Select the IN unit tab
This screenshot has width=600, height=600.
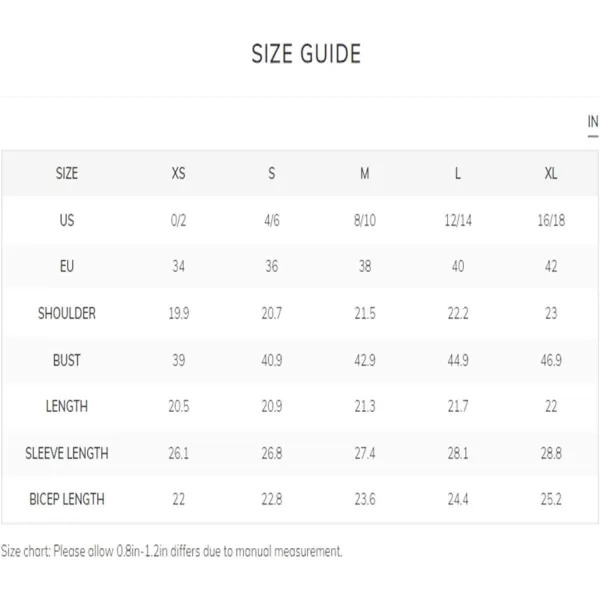(x=593, y=122)
